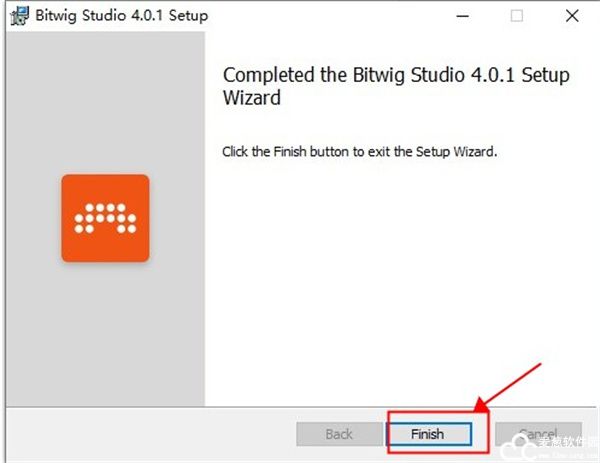Click the installer icon in the title bar
Screen dimensions: 600x463
pyautogui.click(x=17, y=16)
